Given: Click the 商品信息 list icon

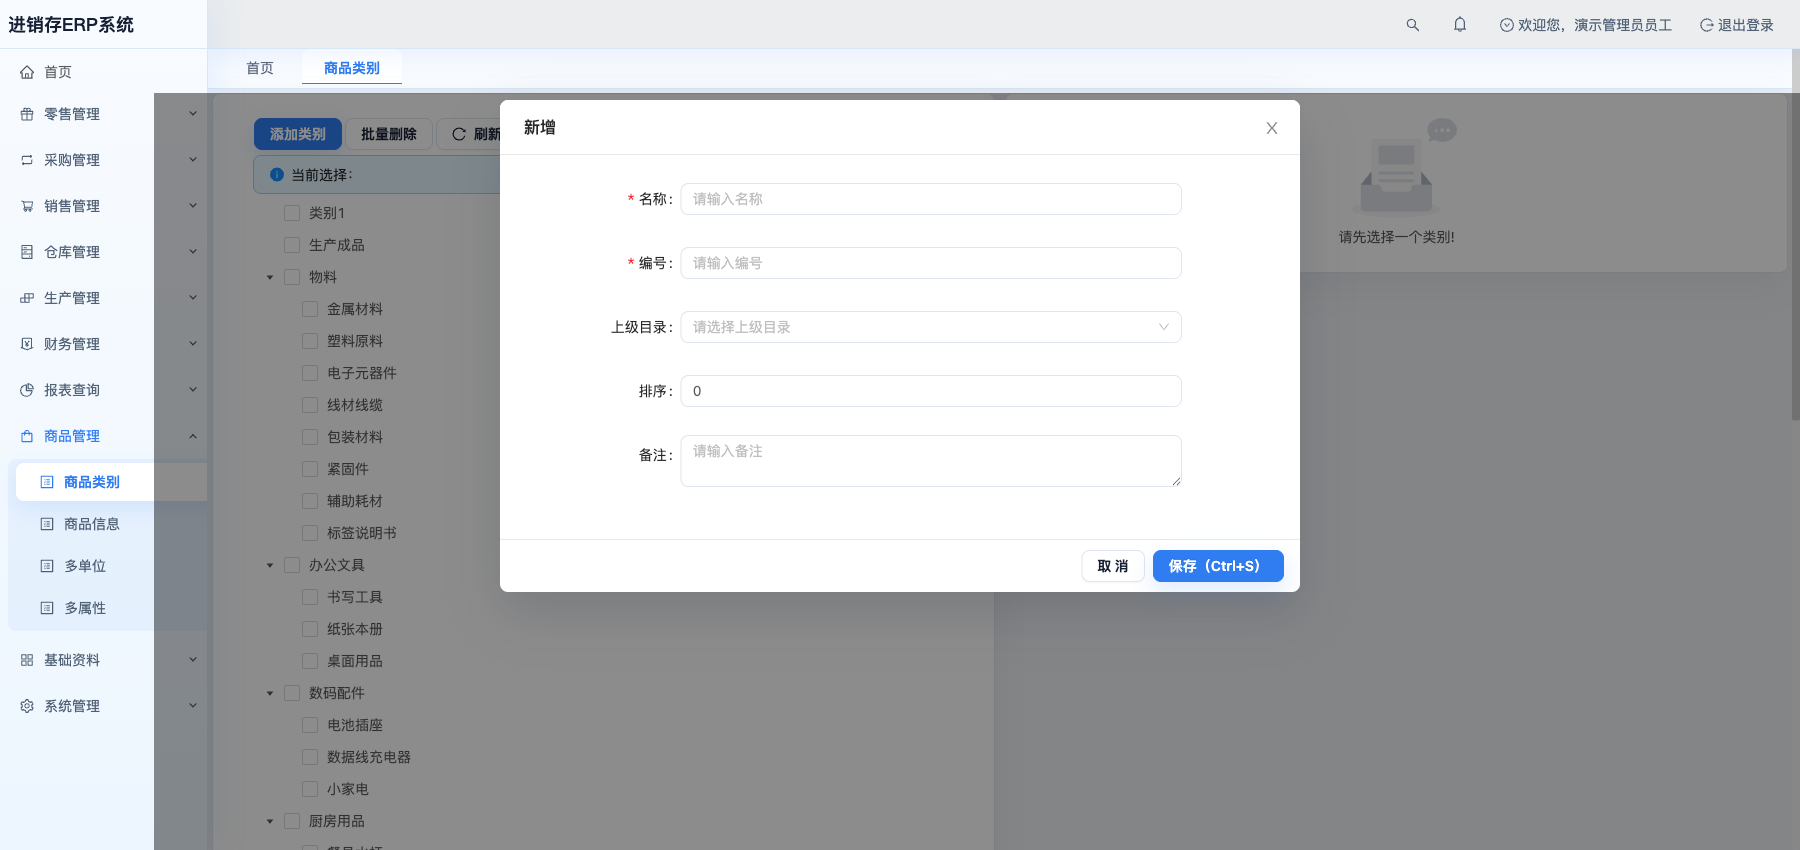Looking at the screenshot, I should [47, 524].
